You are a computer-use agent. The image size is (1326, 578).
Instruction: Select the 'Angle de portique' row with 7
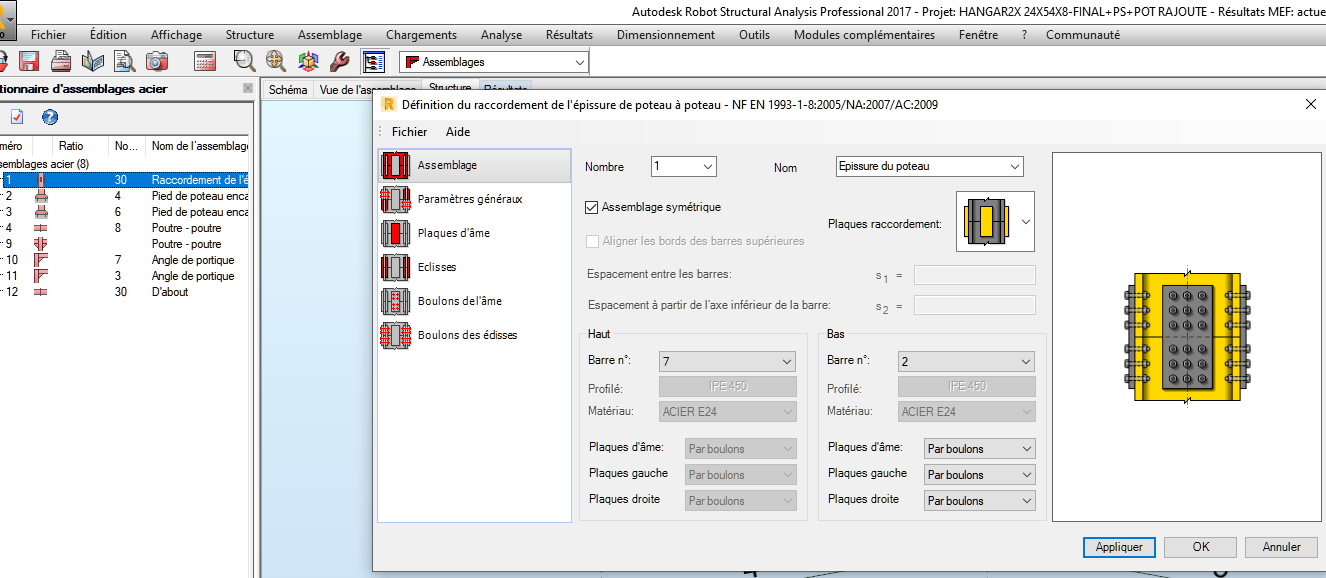tap(126, 260)
